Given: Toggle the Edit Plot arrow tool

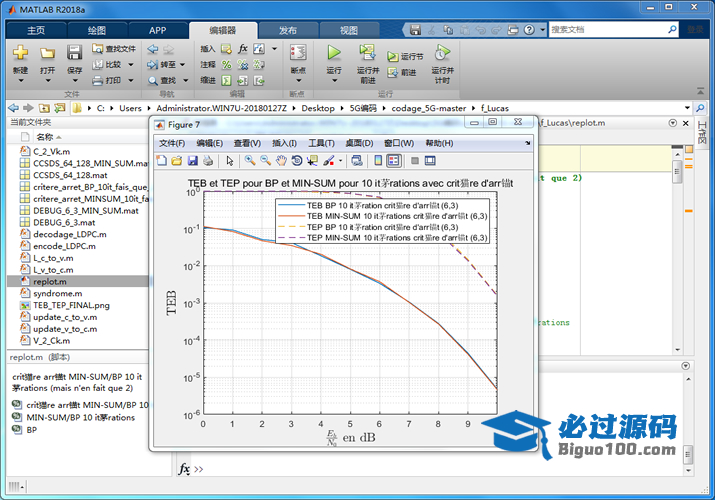Looking at the screenshot, I should pyautogui.click(x=230, y=160).
